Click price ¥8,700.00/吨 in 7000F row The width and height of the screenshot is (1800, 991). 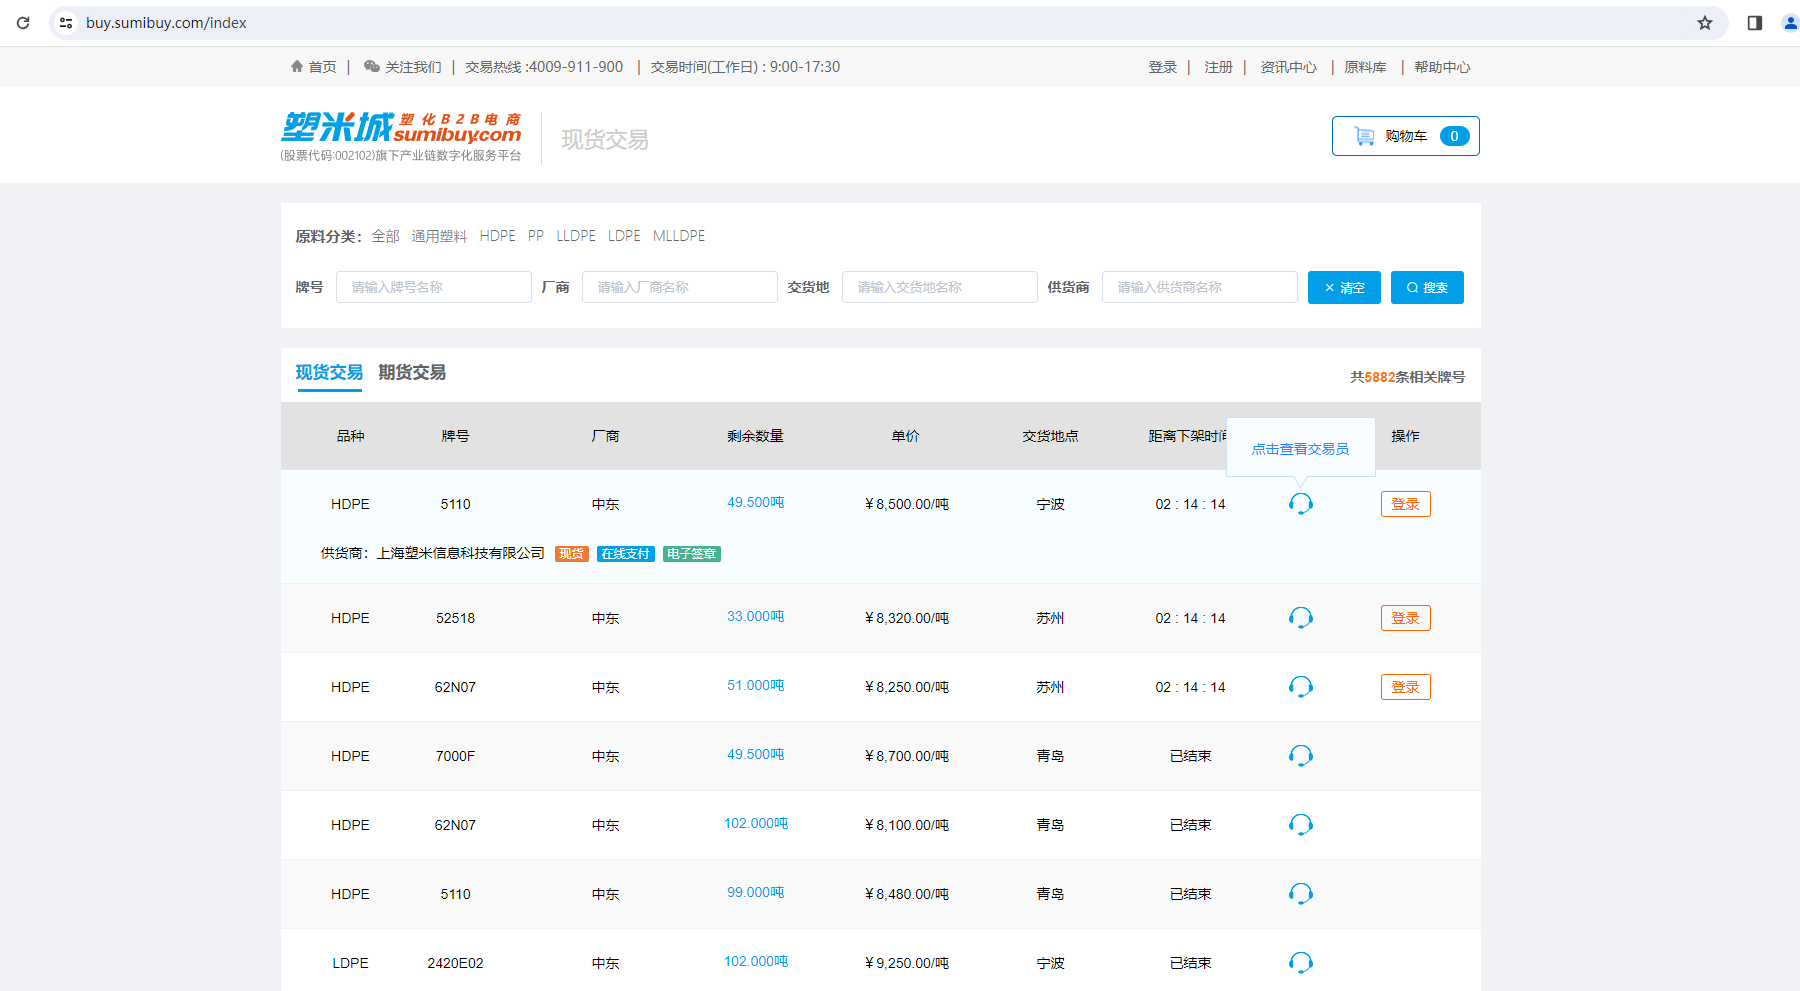click(x=906, y=756)
